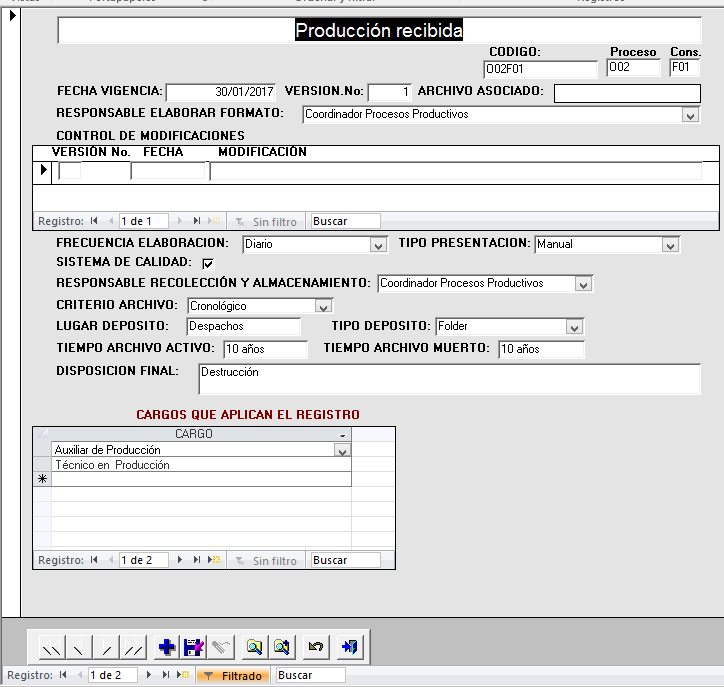Viewport: 724px width, 687px height.
Task: Click the exit door icon to close form
Action: point(349,648)
